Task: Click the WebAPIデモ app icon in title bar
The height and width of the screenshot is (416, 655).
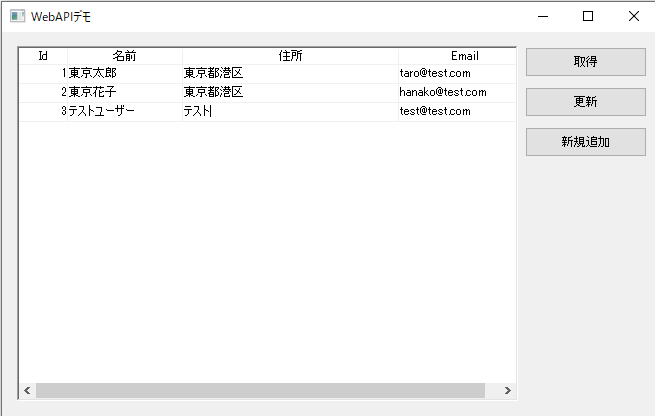Action: point(17,16)
